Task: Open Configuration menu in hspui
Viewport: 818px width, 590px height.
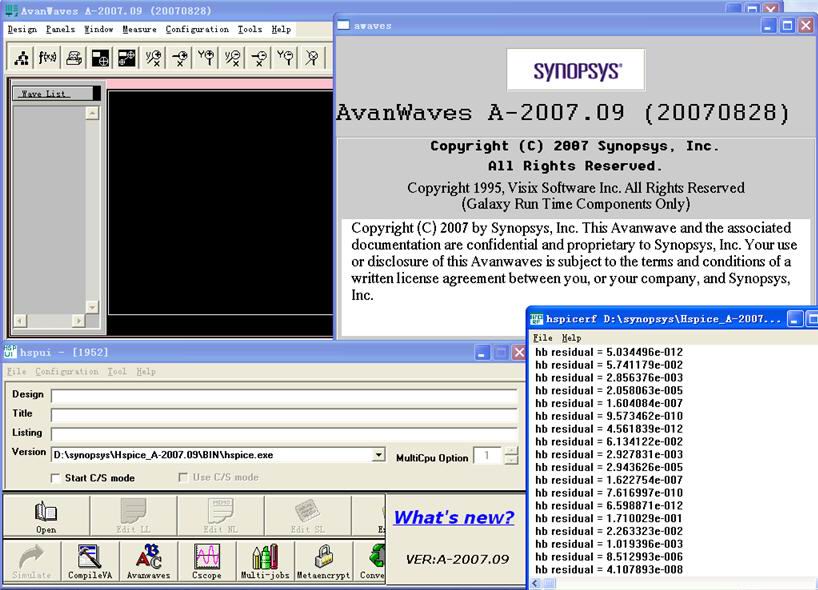Action: pos(67,371)
